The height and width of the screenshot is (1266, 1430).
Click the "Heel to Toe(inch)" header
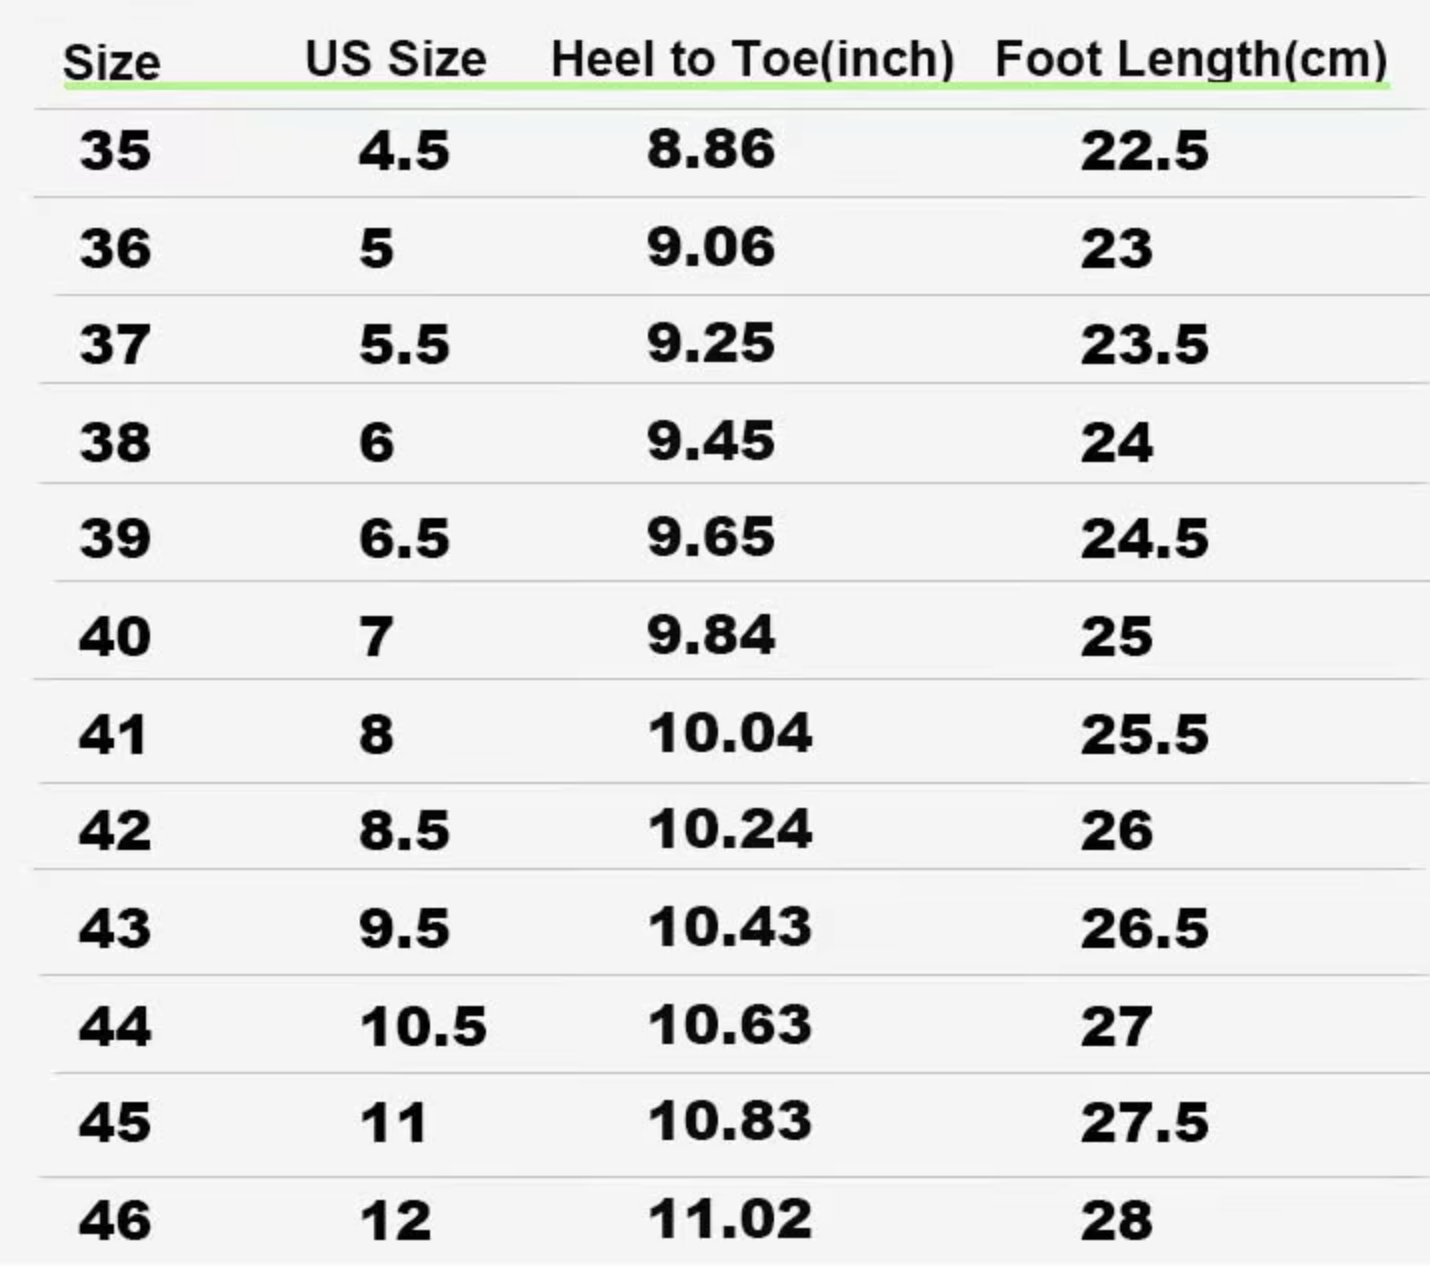coord(752,59)
